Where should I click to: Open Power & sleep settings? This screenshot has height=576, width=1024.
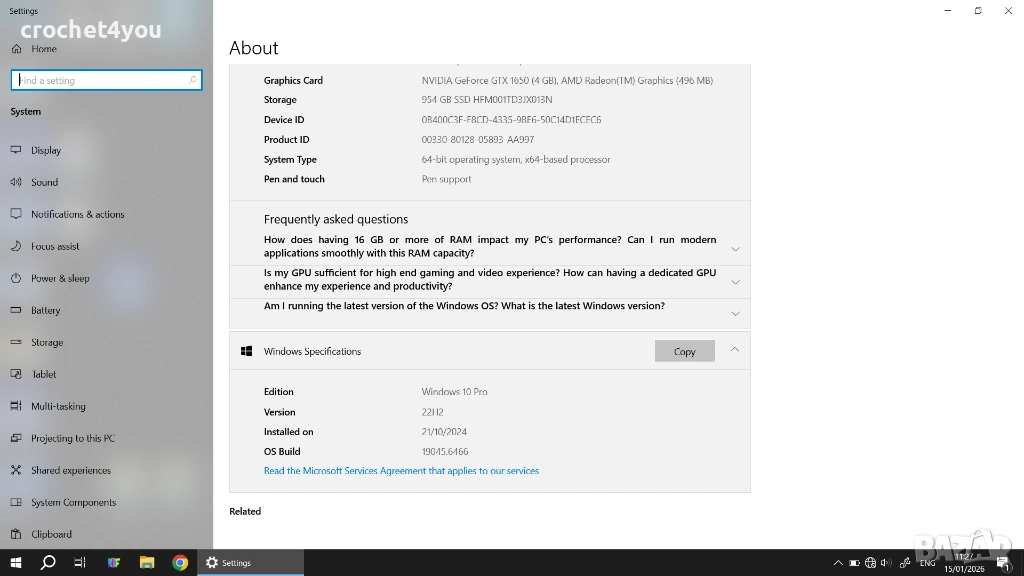tap(59, 278)
